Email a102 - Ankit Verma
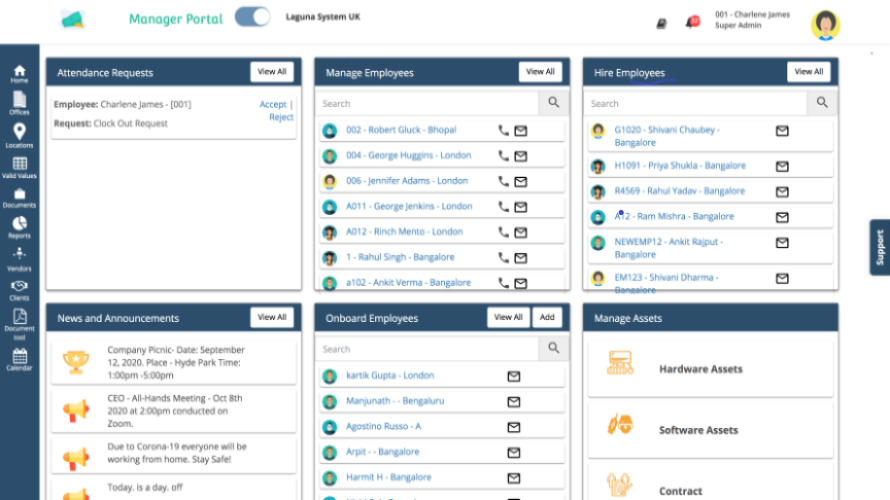 click(520, 283)
